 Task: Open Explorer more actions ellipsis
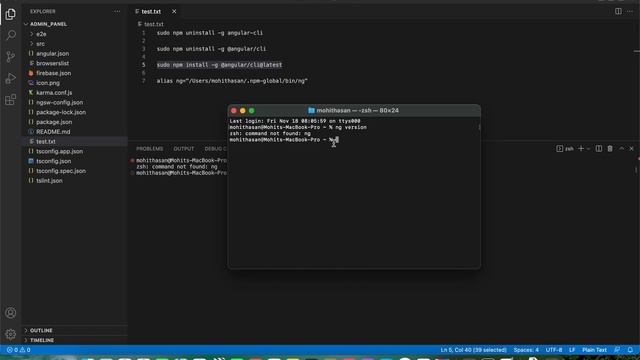pos(117,11)
